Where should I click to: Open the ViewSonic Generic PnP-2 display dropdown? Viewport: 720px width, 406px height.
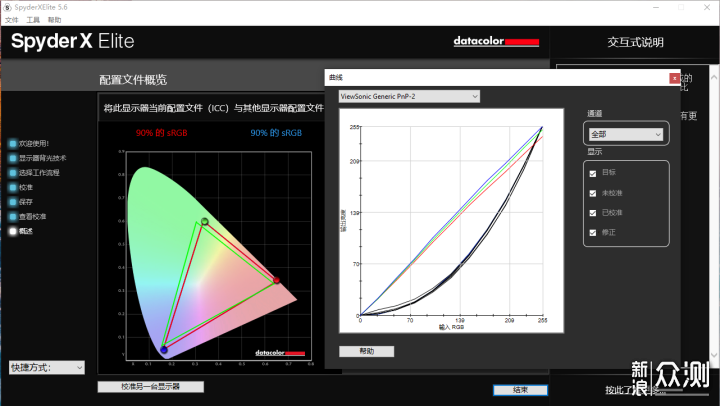tap(409, 96)
